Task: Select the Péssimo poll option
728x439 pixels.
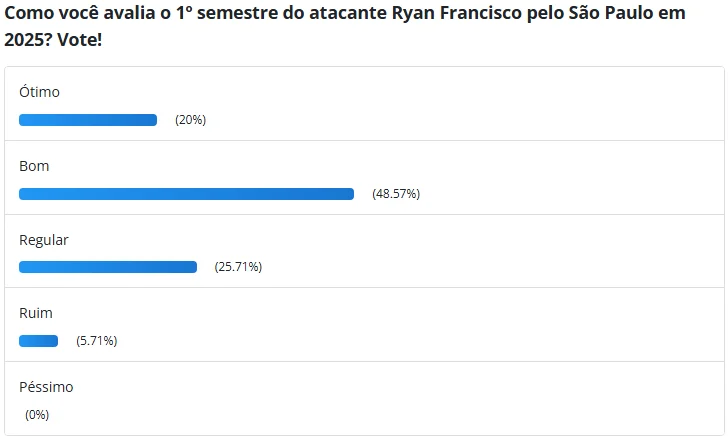Action: (x=46, y=387)
